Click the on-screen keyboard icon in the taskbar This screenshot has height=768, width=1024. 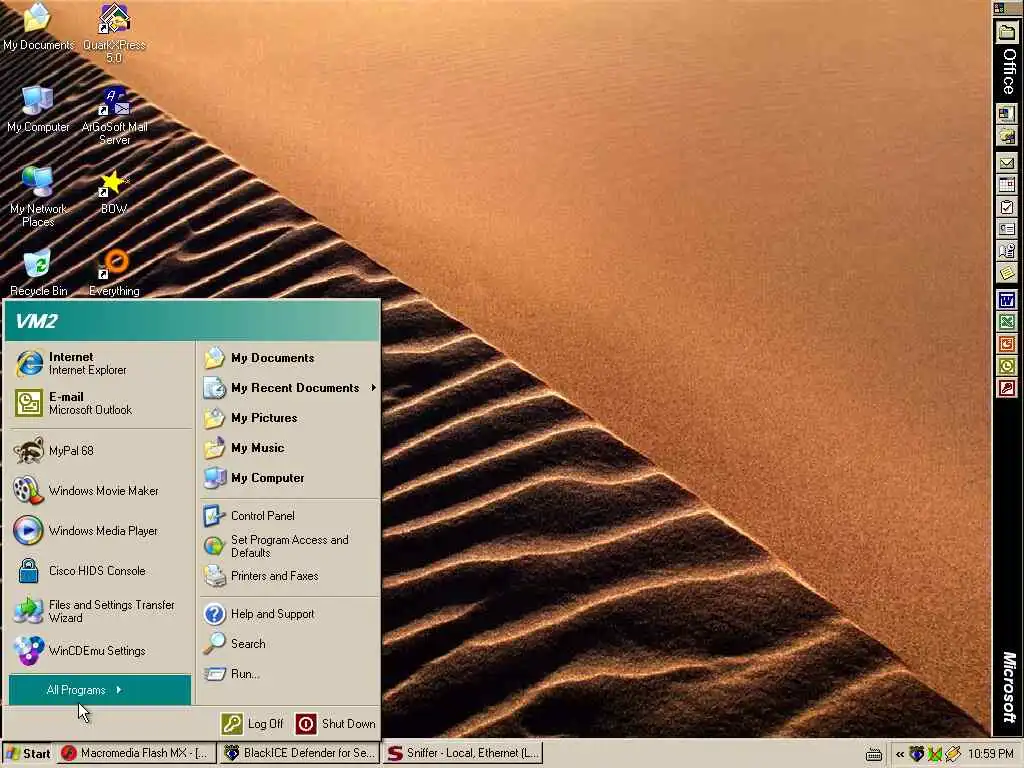click(x=873, y=754)
